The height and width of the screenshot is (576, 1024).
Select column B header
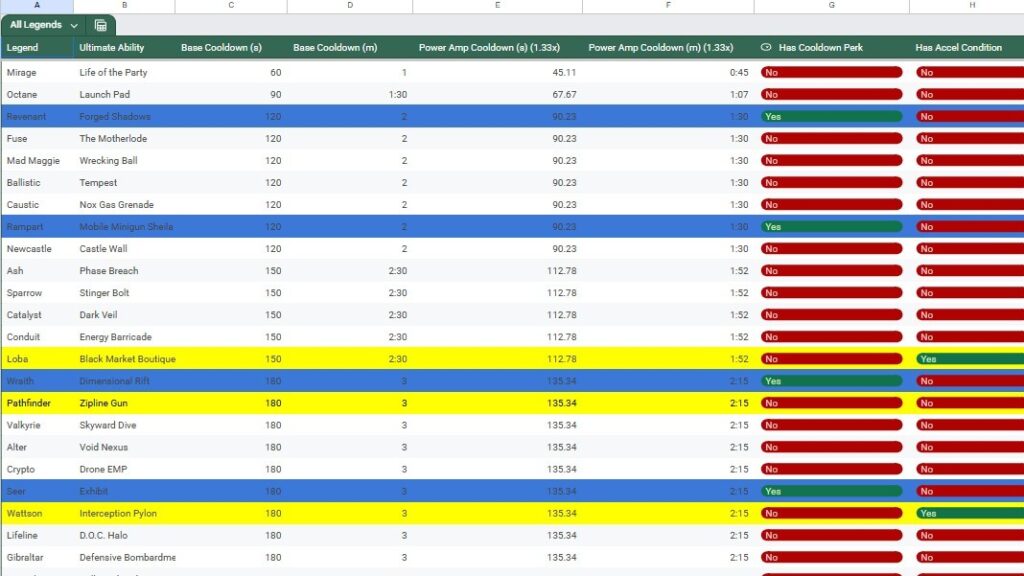(124, 6)
